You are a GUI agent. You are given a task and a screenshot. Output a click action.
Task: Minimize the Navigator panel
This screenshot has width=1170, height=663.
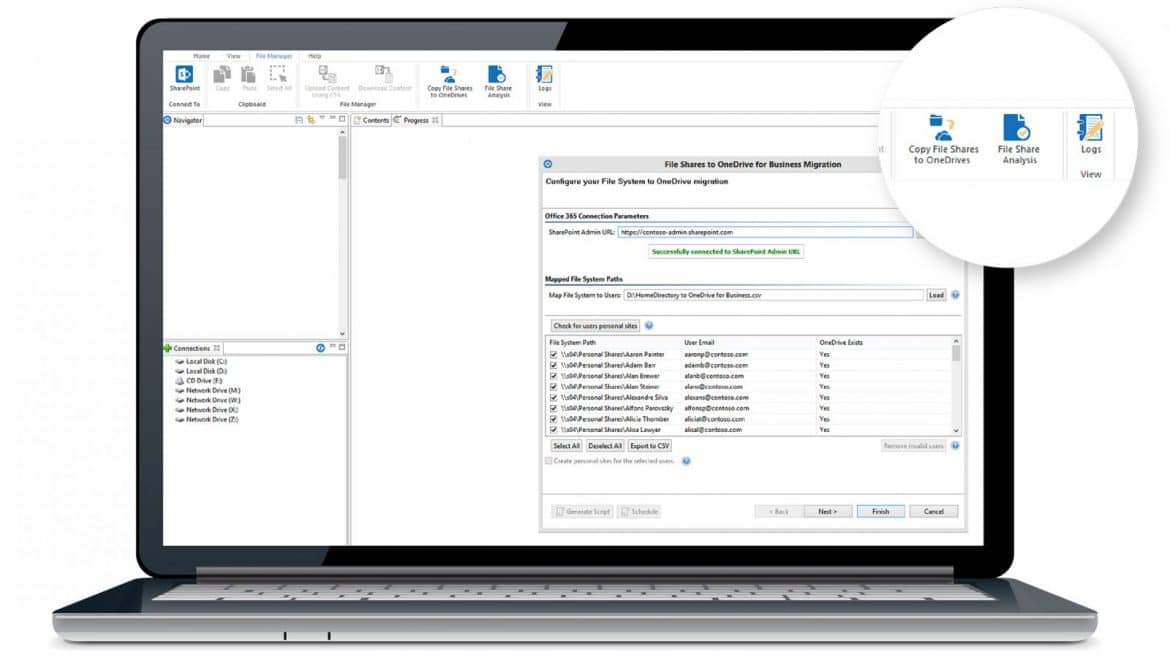[332, 119]
